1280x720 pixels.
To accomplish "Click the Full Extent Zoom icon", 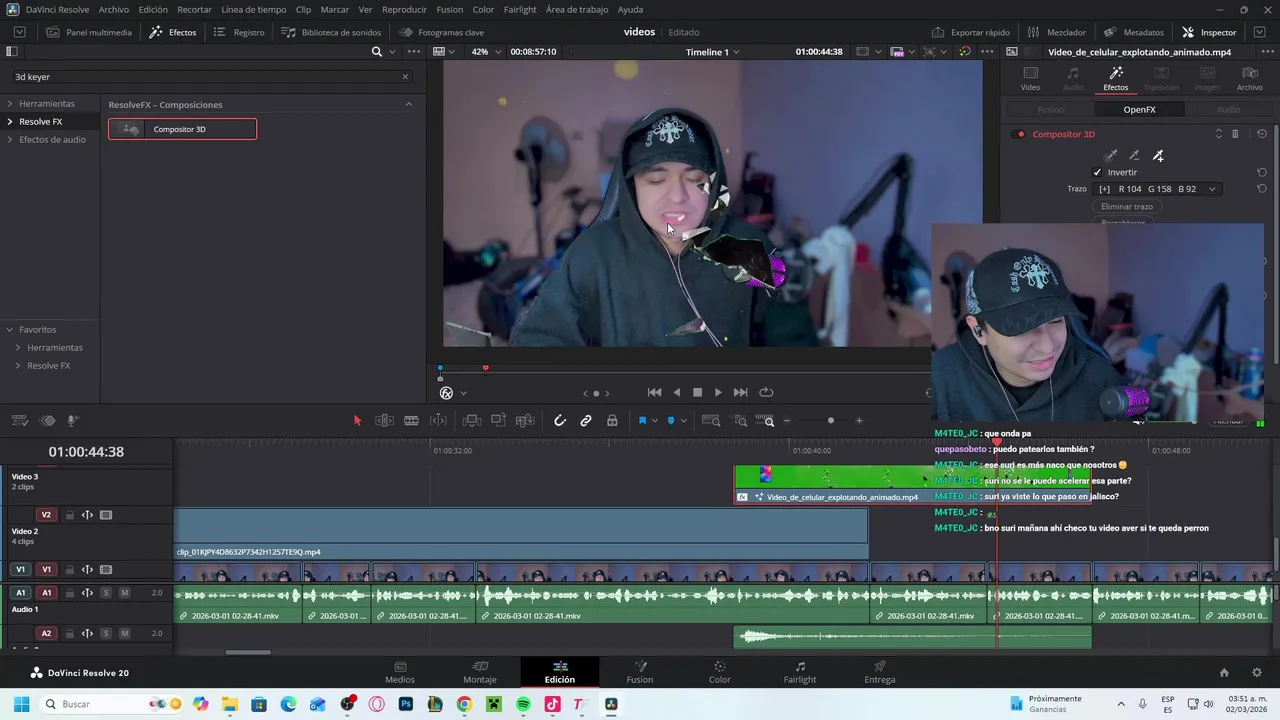I will [711, 421].
